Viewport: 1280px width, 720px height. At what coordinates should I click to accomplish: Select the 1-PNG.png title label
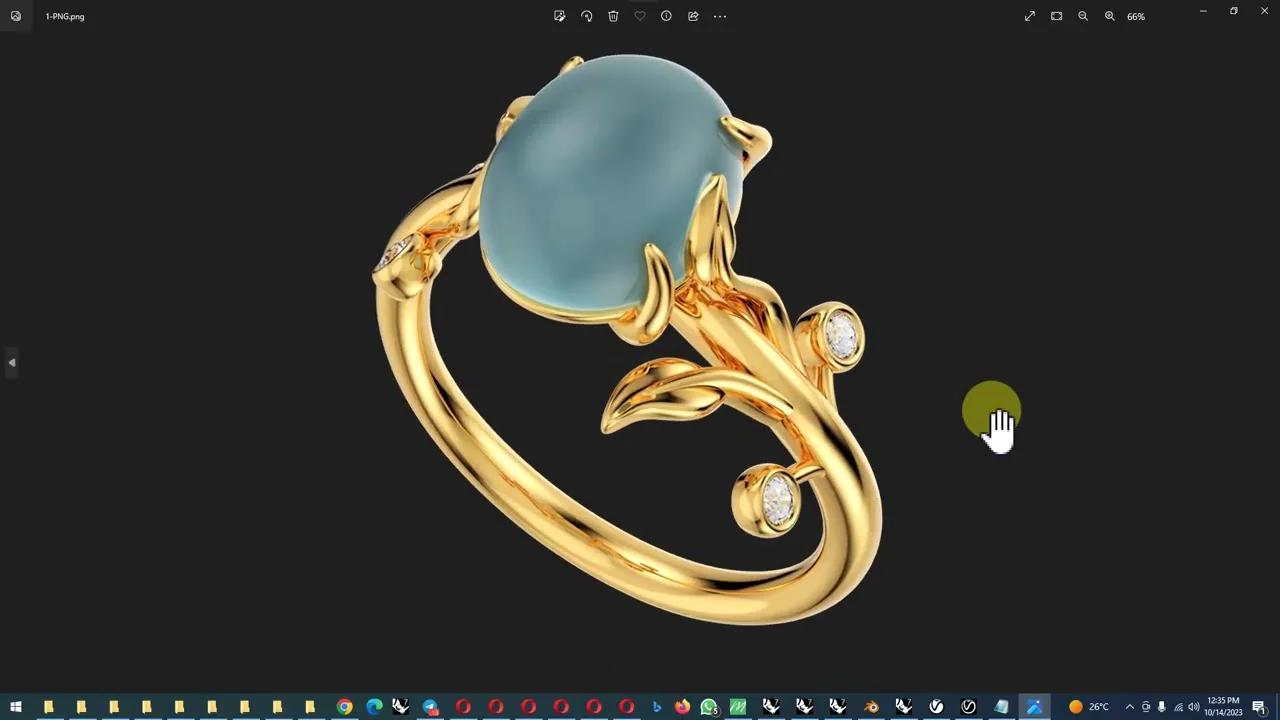[64, 16]
